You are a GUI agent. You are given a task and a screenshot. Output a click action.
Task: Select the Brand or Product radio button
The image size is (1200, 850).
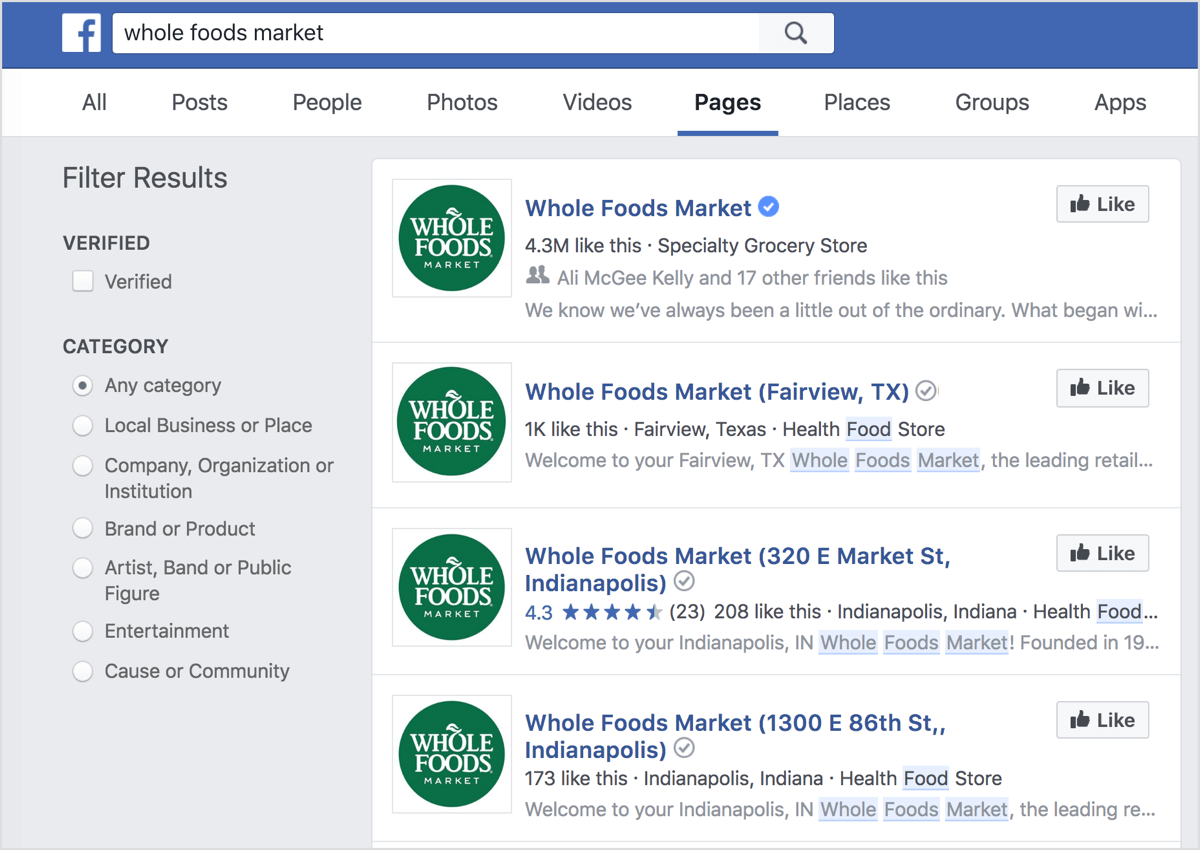coord(83,529)
